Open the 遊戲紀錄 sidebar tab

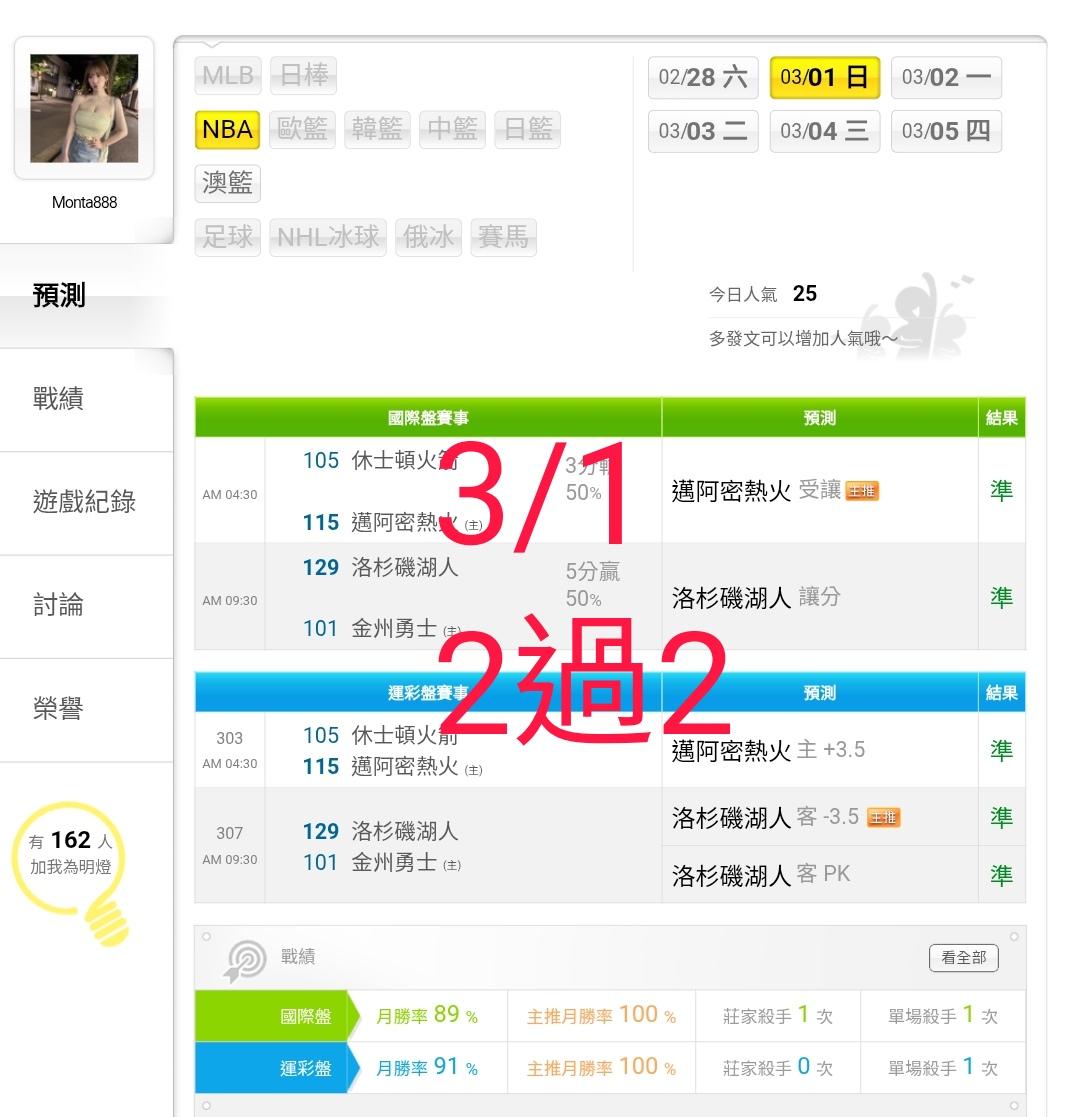86,502
